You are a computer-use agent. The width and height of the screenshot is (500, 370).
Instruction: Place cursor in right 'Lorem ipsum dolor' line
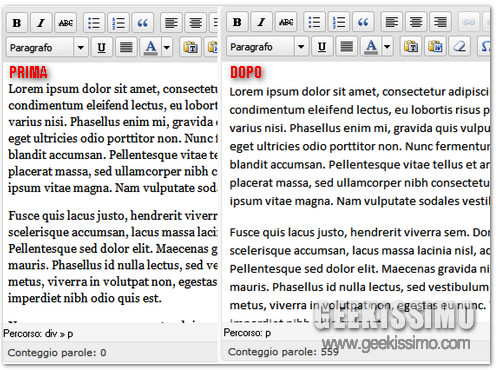(x=359, y=92)
